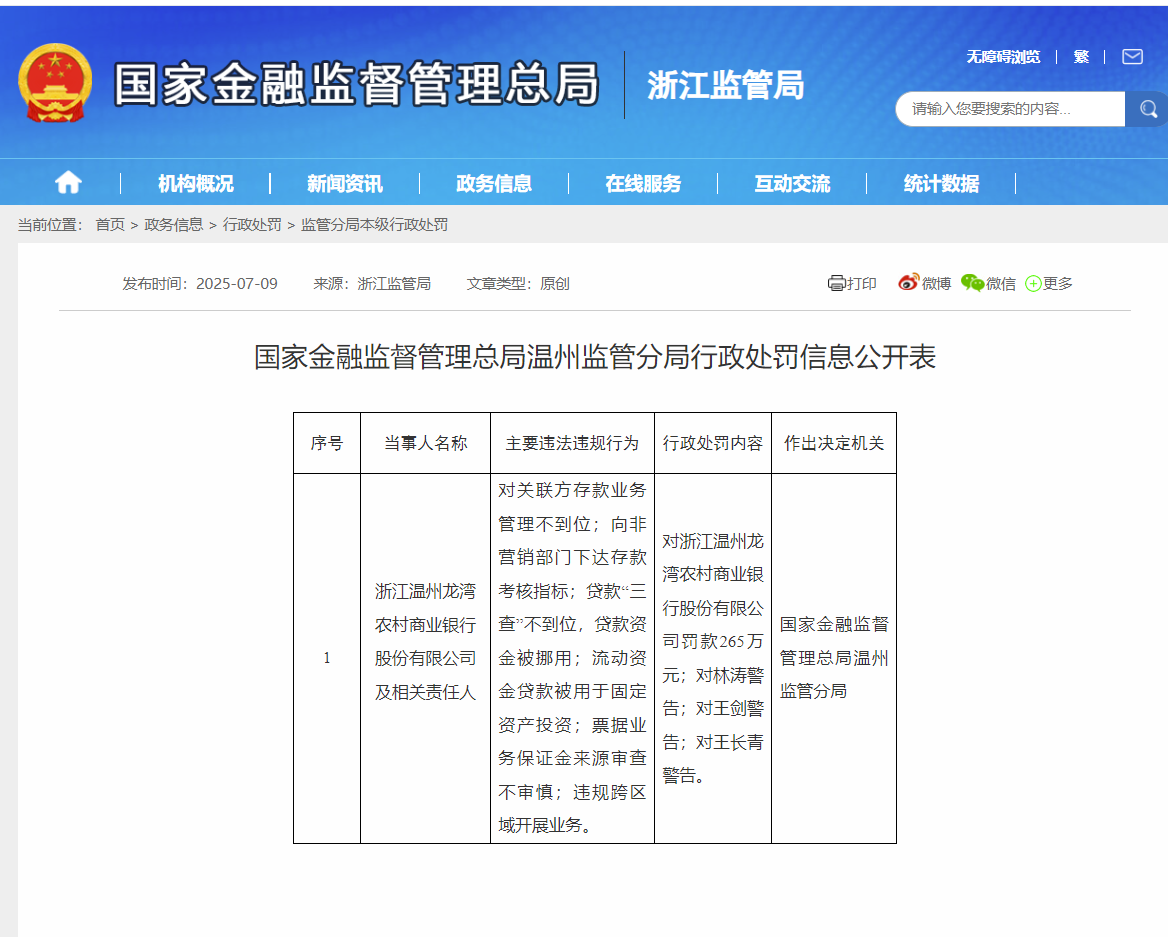1168x937 pixels.
Task: Click the 微信 share label
Action: tap(1001, 283)
